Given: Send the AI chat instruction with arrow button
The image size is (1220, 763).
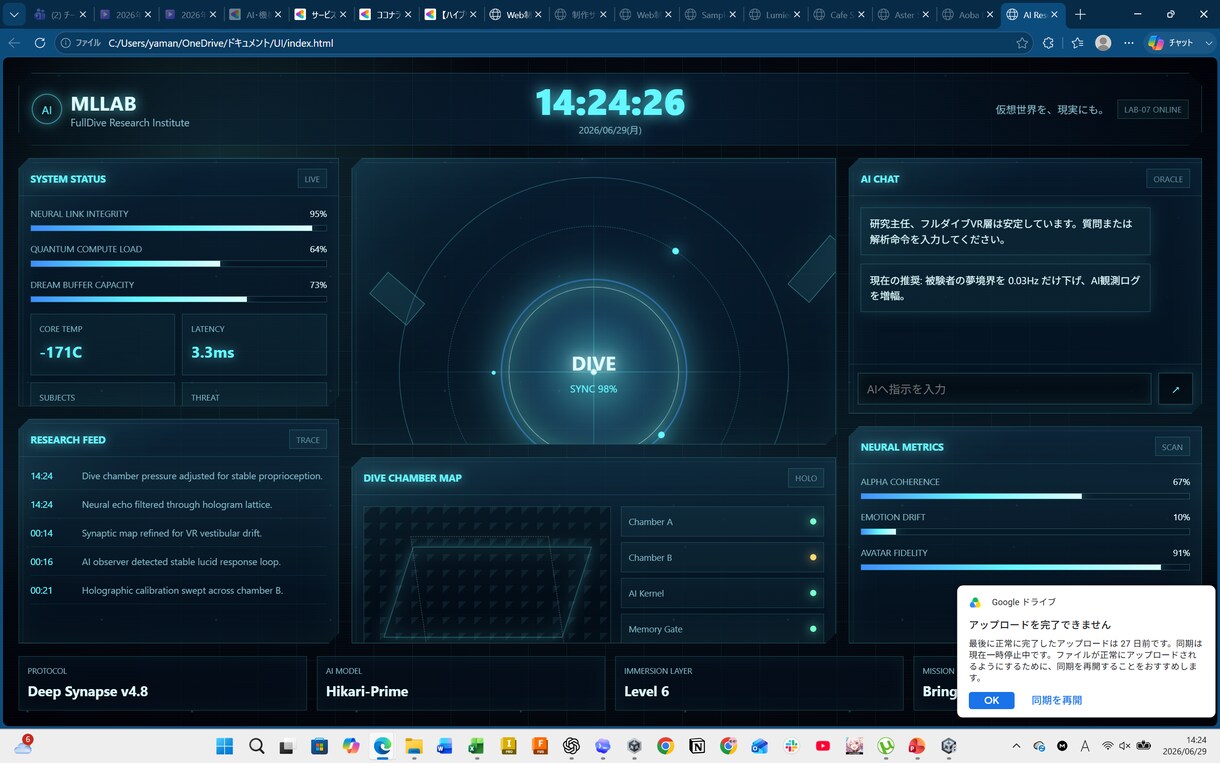Looking at the screenshot, I should [x=1175, y=389].
